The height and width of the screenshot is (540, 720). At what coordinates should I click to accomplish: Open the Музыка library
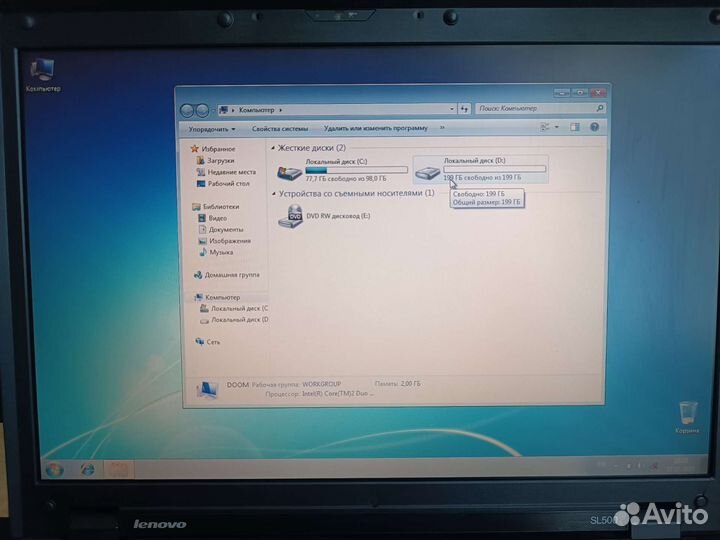(x=216, y=252)
